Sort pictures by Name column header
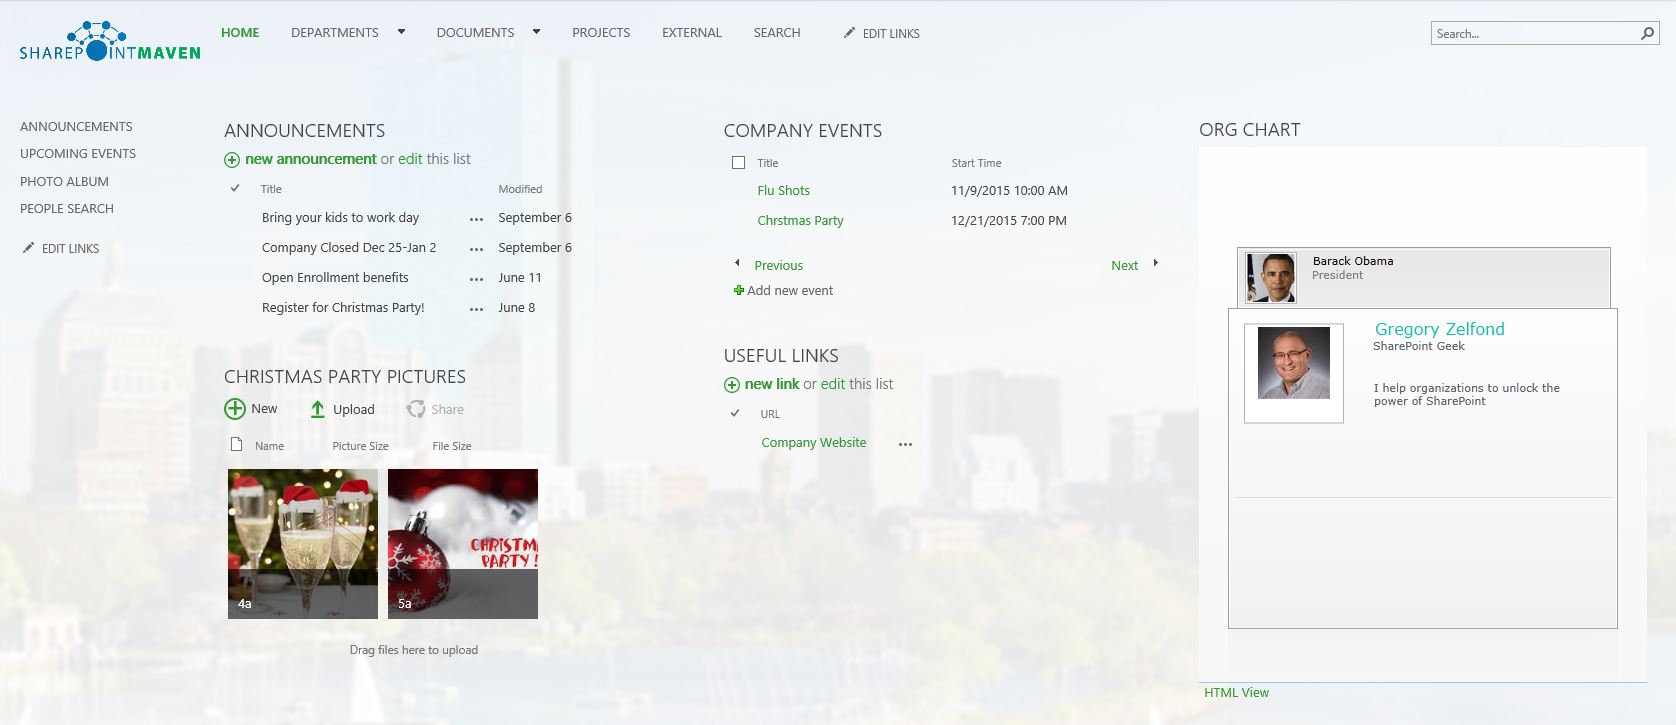Viewport: 1676px width, 725px height. click(269, 446)
